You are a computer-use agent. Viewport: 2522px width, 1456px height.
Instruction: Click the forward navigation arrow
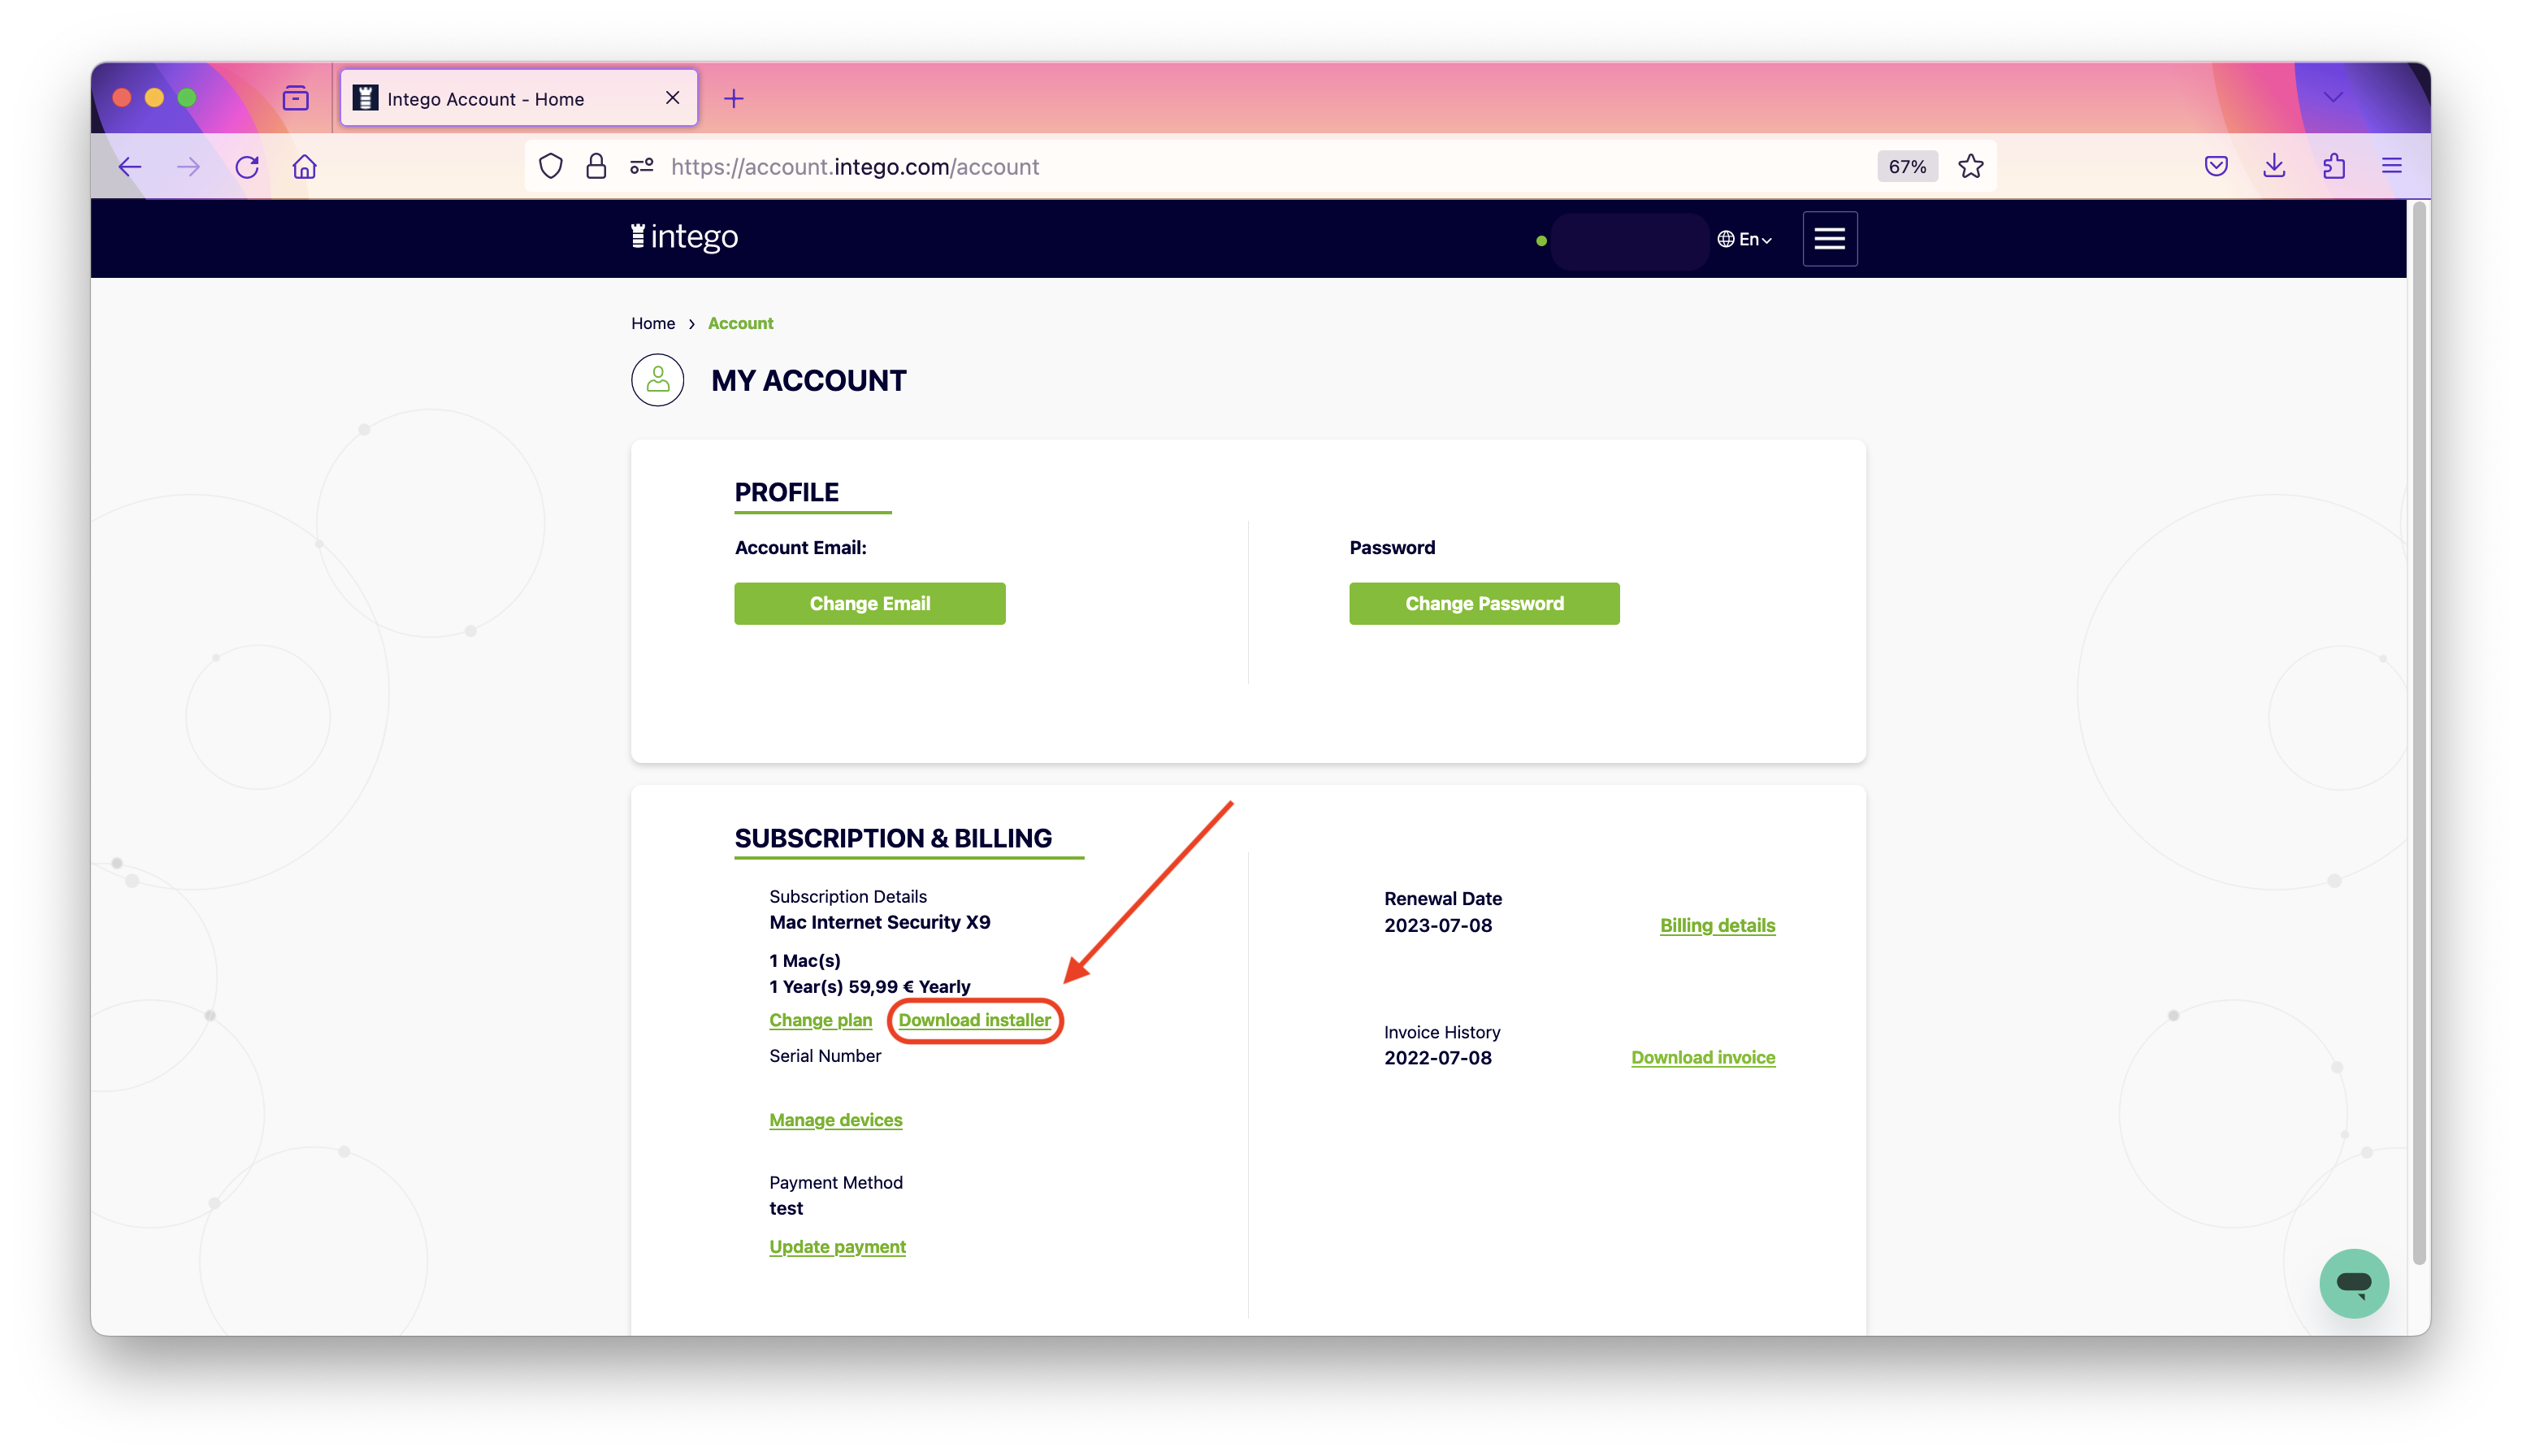click(x=188, y=167)
